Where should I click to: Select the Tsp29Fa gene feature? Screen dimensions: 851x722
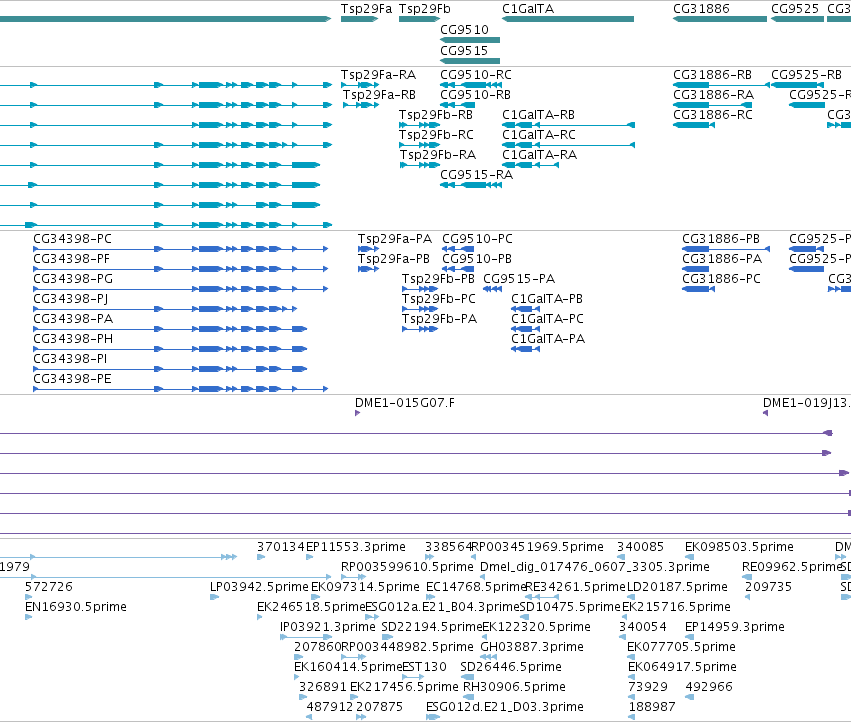click(x=359, y=19)
